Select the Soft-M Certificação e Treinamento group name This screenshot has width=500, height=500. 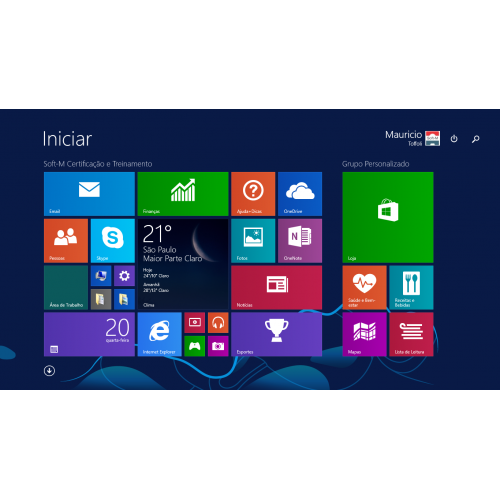click(98, 164)
